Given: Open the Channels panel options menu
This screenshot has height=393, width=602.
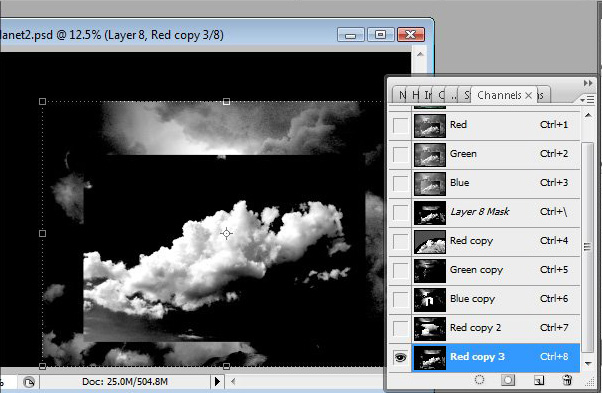Looking at the screenshot, I should point(587,100).
